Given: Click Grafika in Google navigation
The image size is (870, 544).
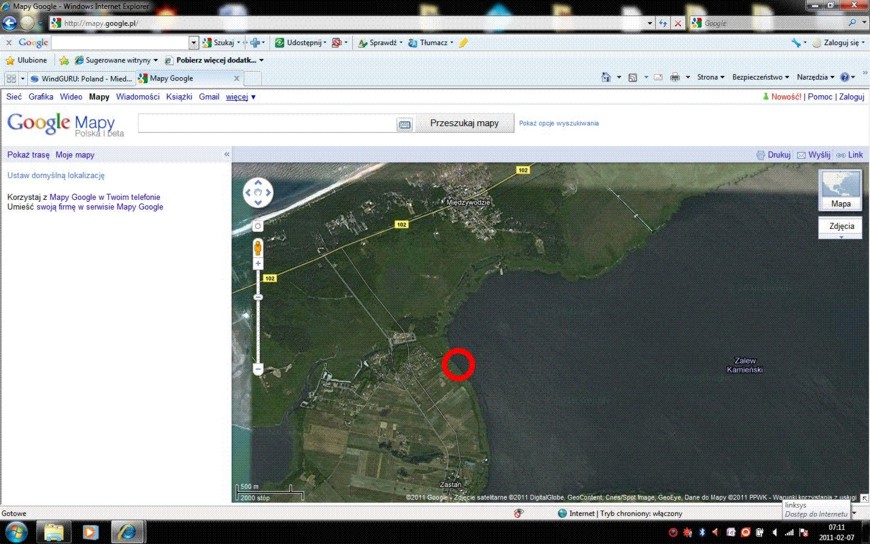Looking at the screenshot, I should [41, 97].
